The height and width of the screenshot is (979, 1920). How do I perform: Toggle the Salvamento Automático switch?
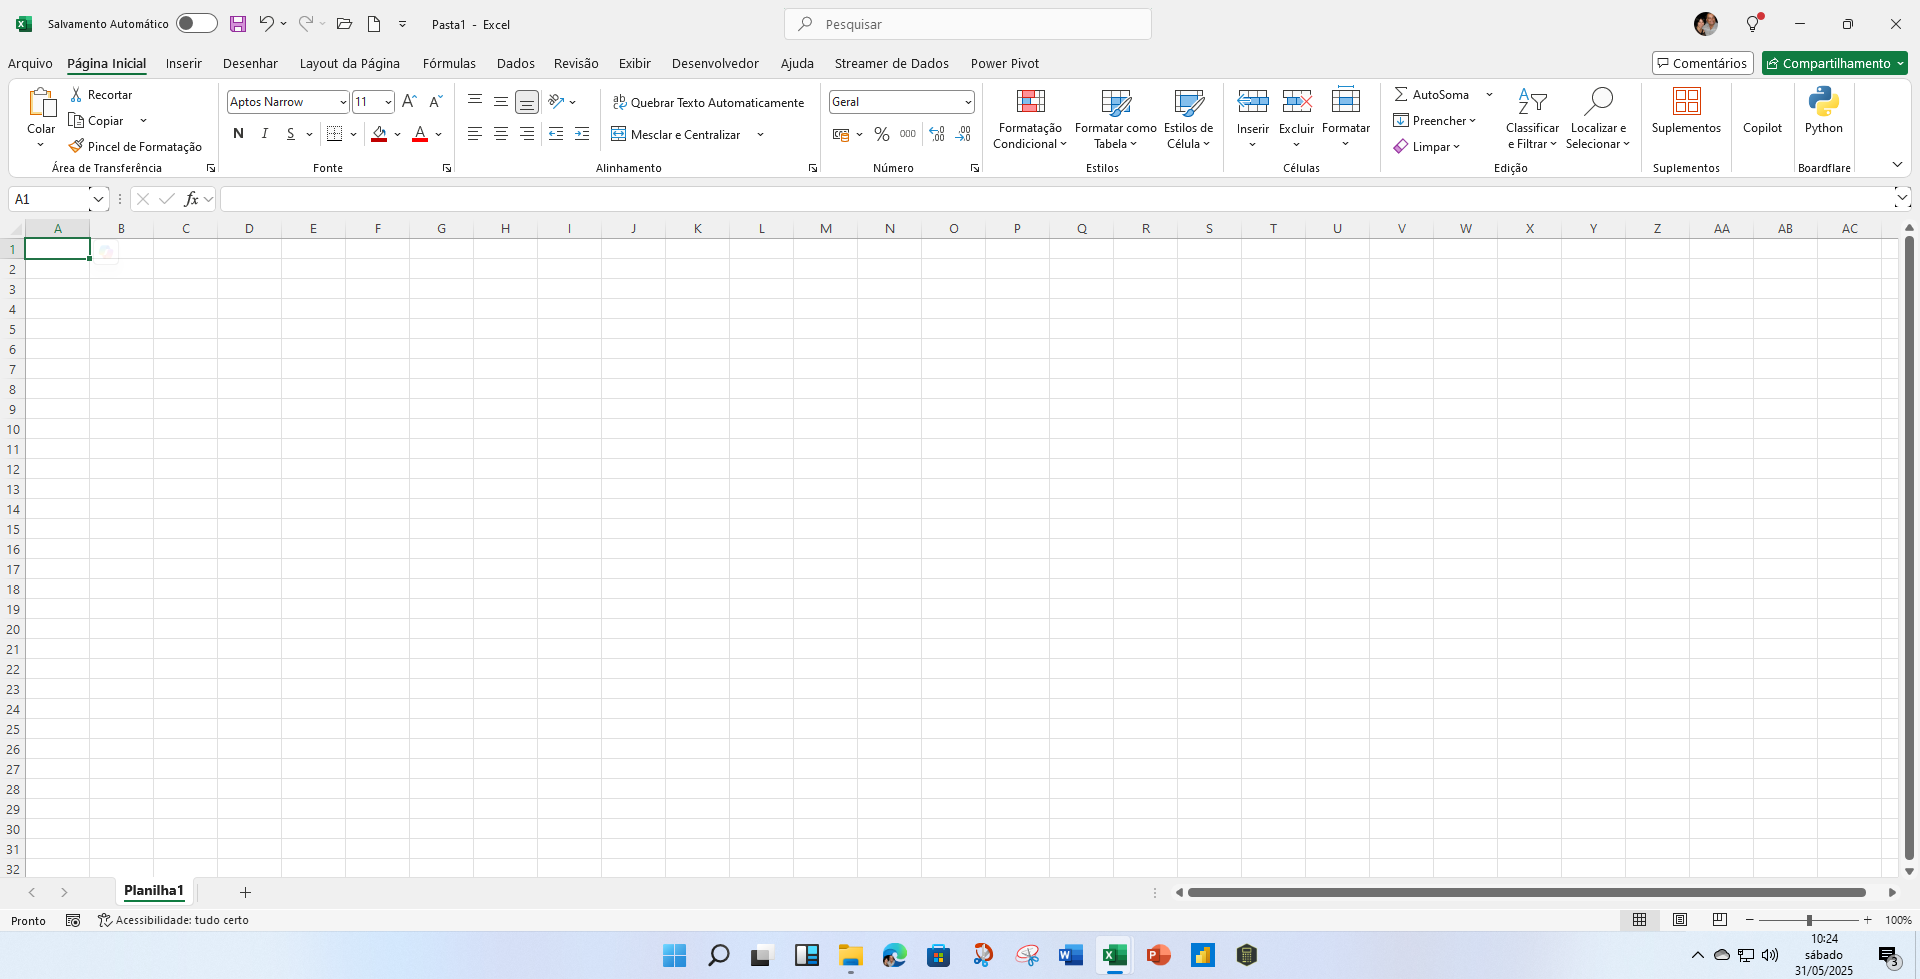196,24
